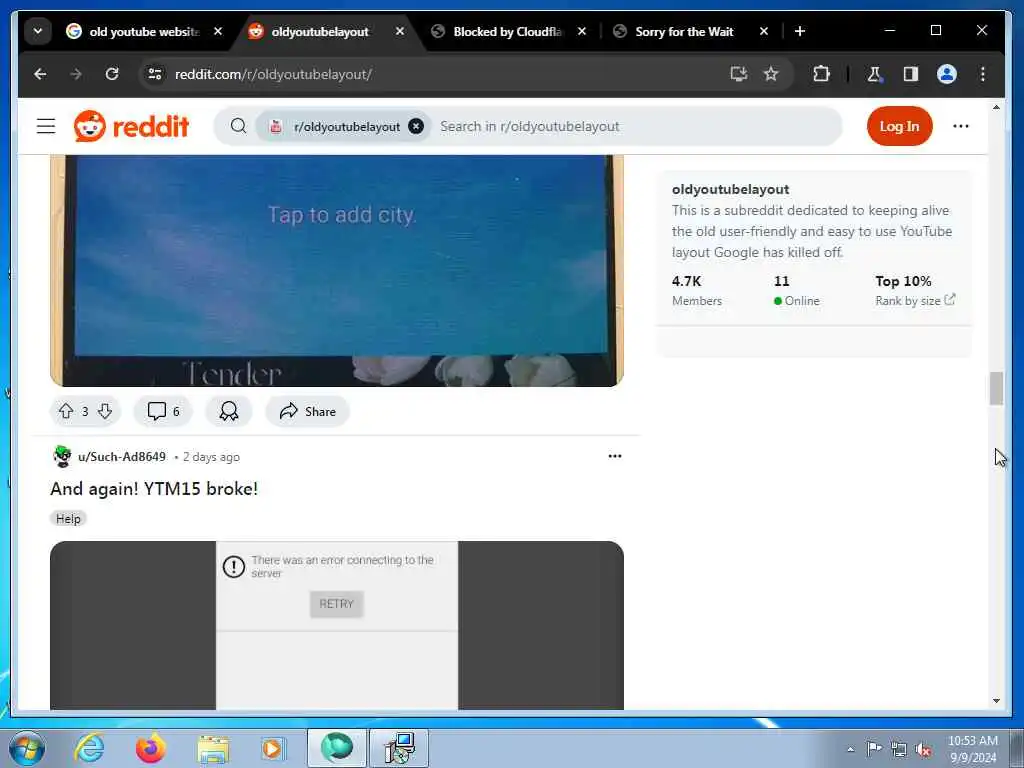Screen dimensions: 1024x768
Task: Click '4.7K' members count
Action: click(x=686, y=281)
